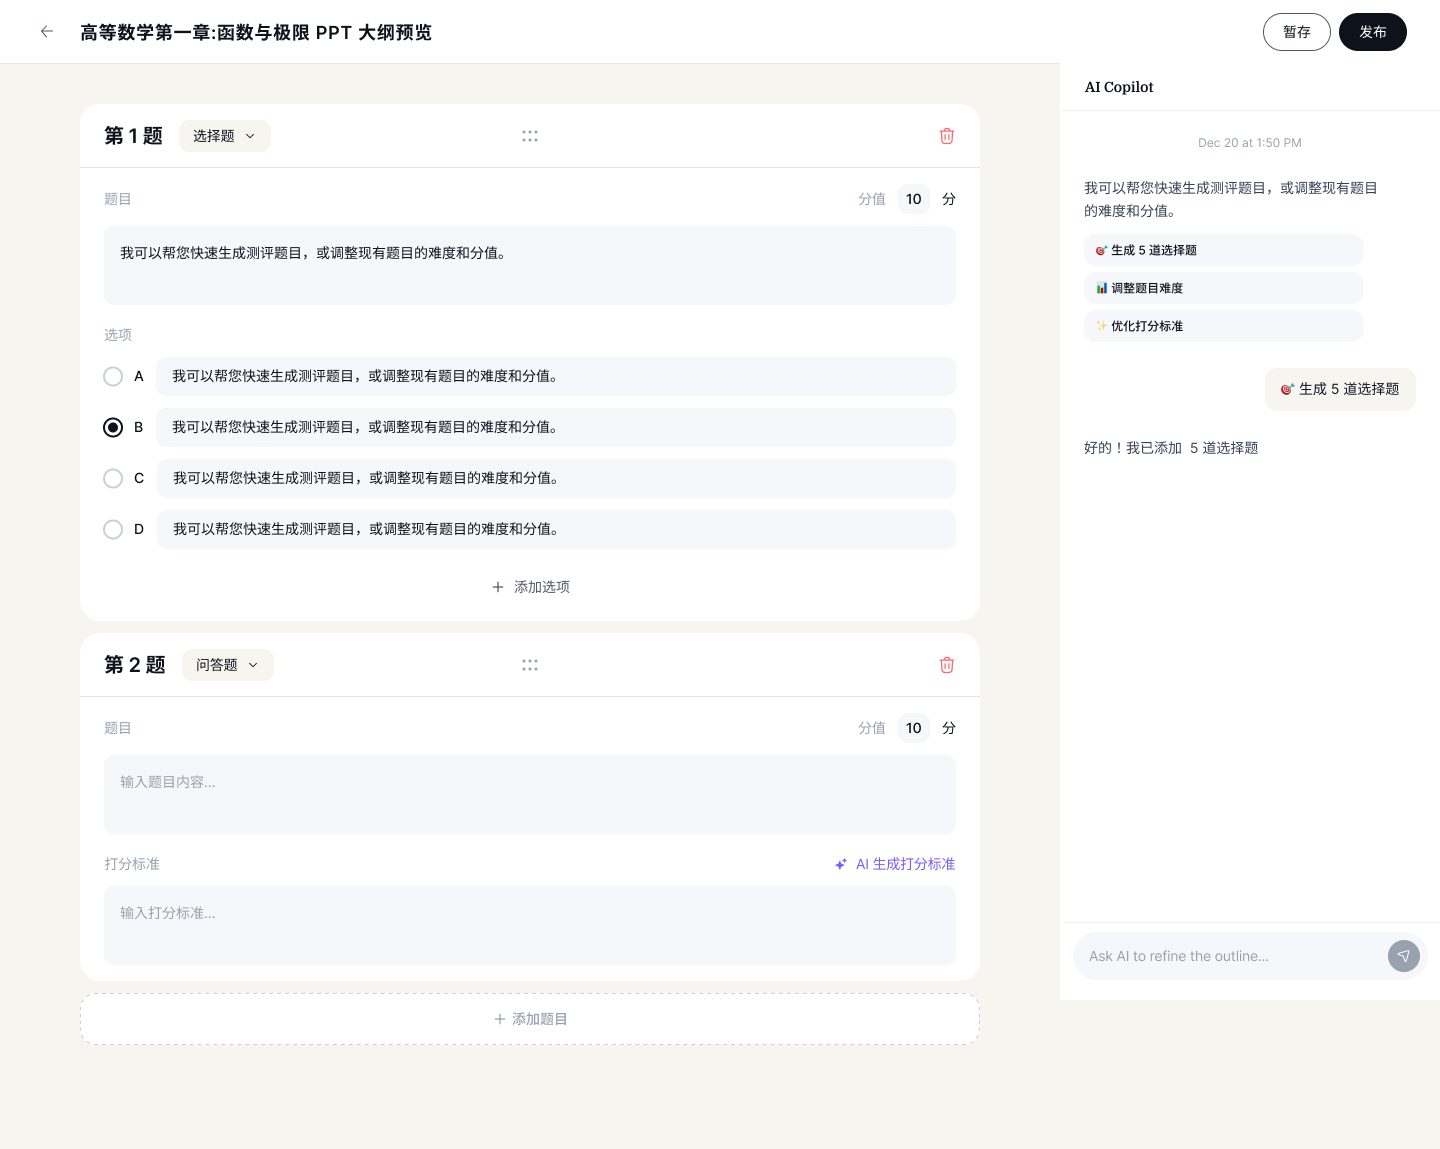The image size is (1440, 1149).
Task: Click the sparkle icon next to AI 生成打分标准
Action: (x=841, y=864)
